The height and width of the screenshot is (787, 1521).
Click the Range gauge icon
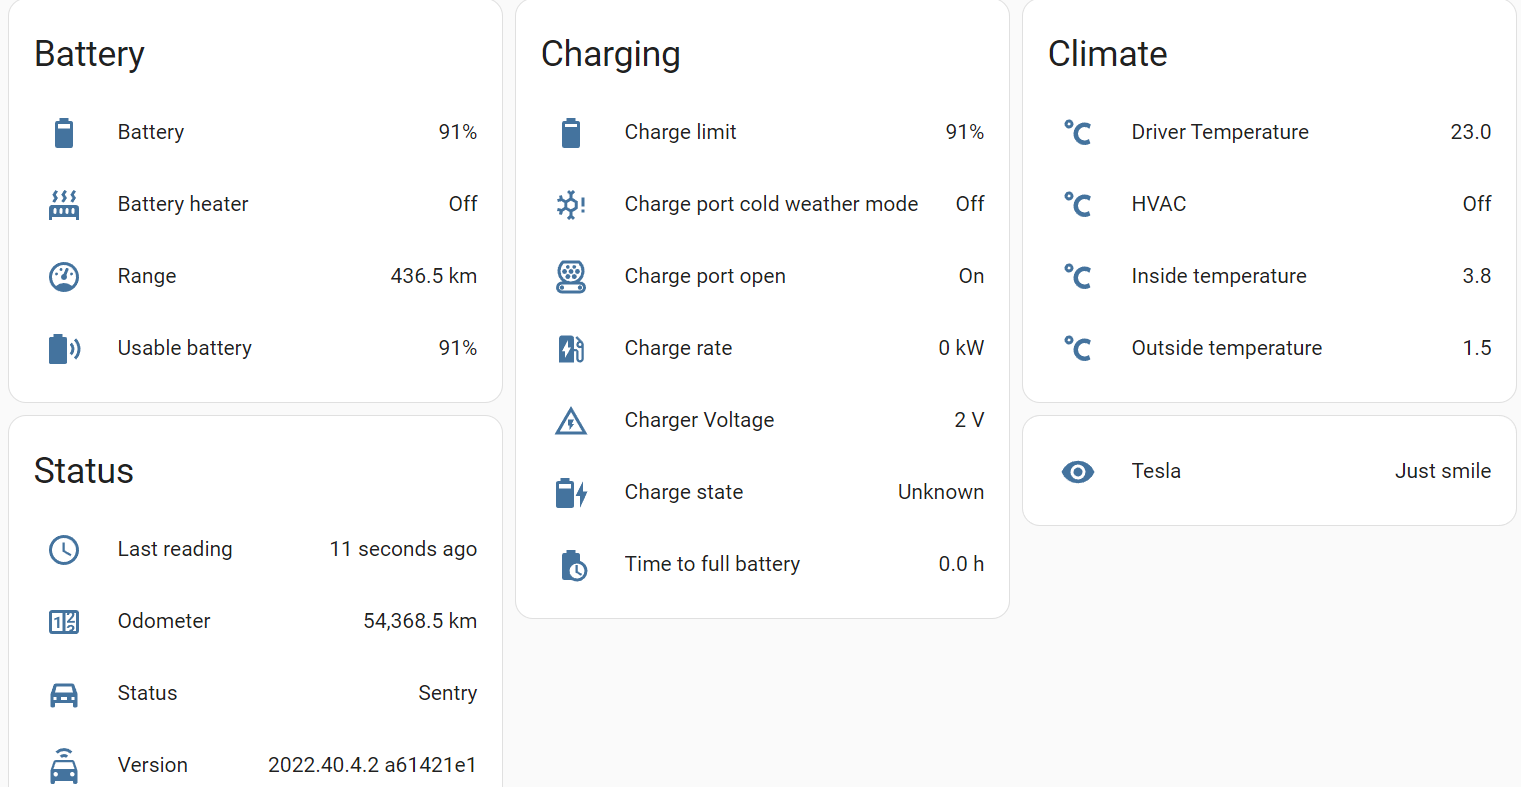[64, 276]
